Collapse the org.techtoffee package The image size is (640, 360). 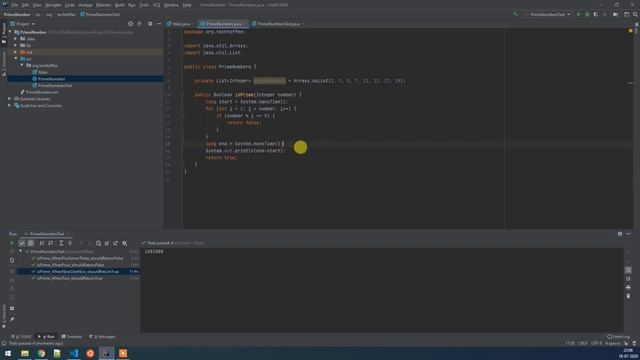click(22, 65)
